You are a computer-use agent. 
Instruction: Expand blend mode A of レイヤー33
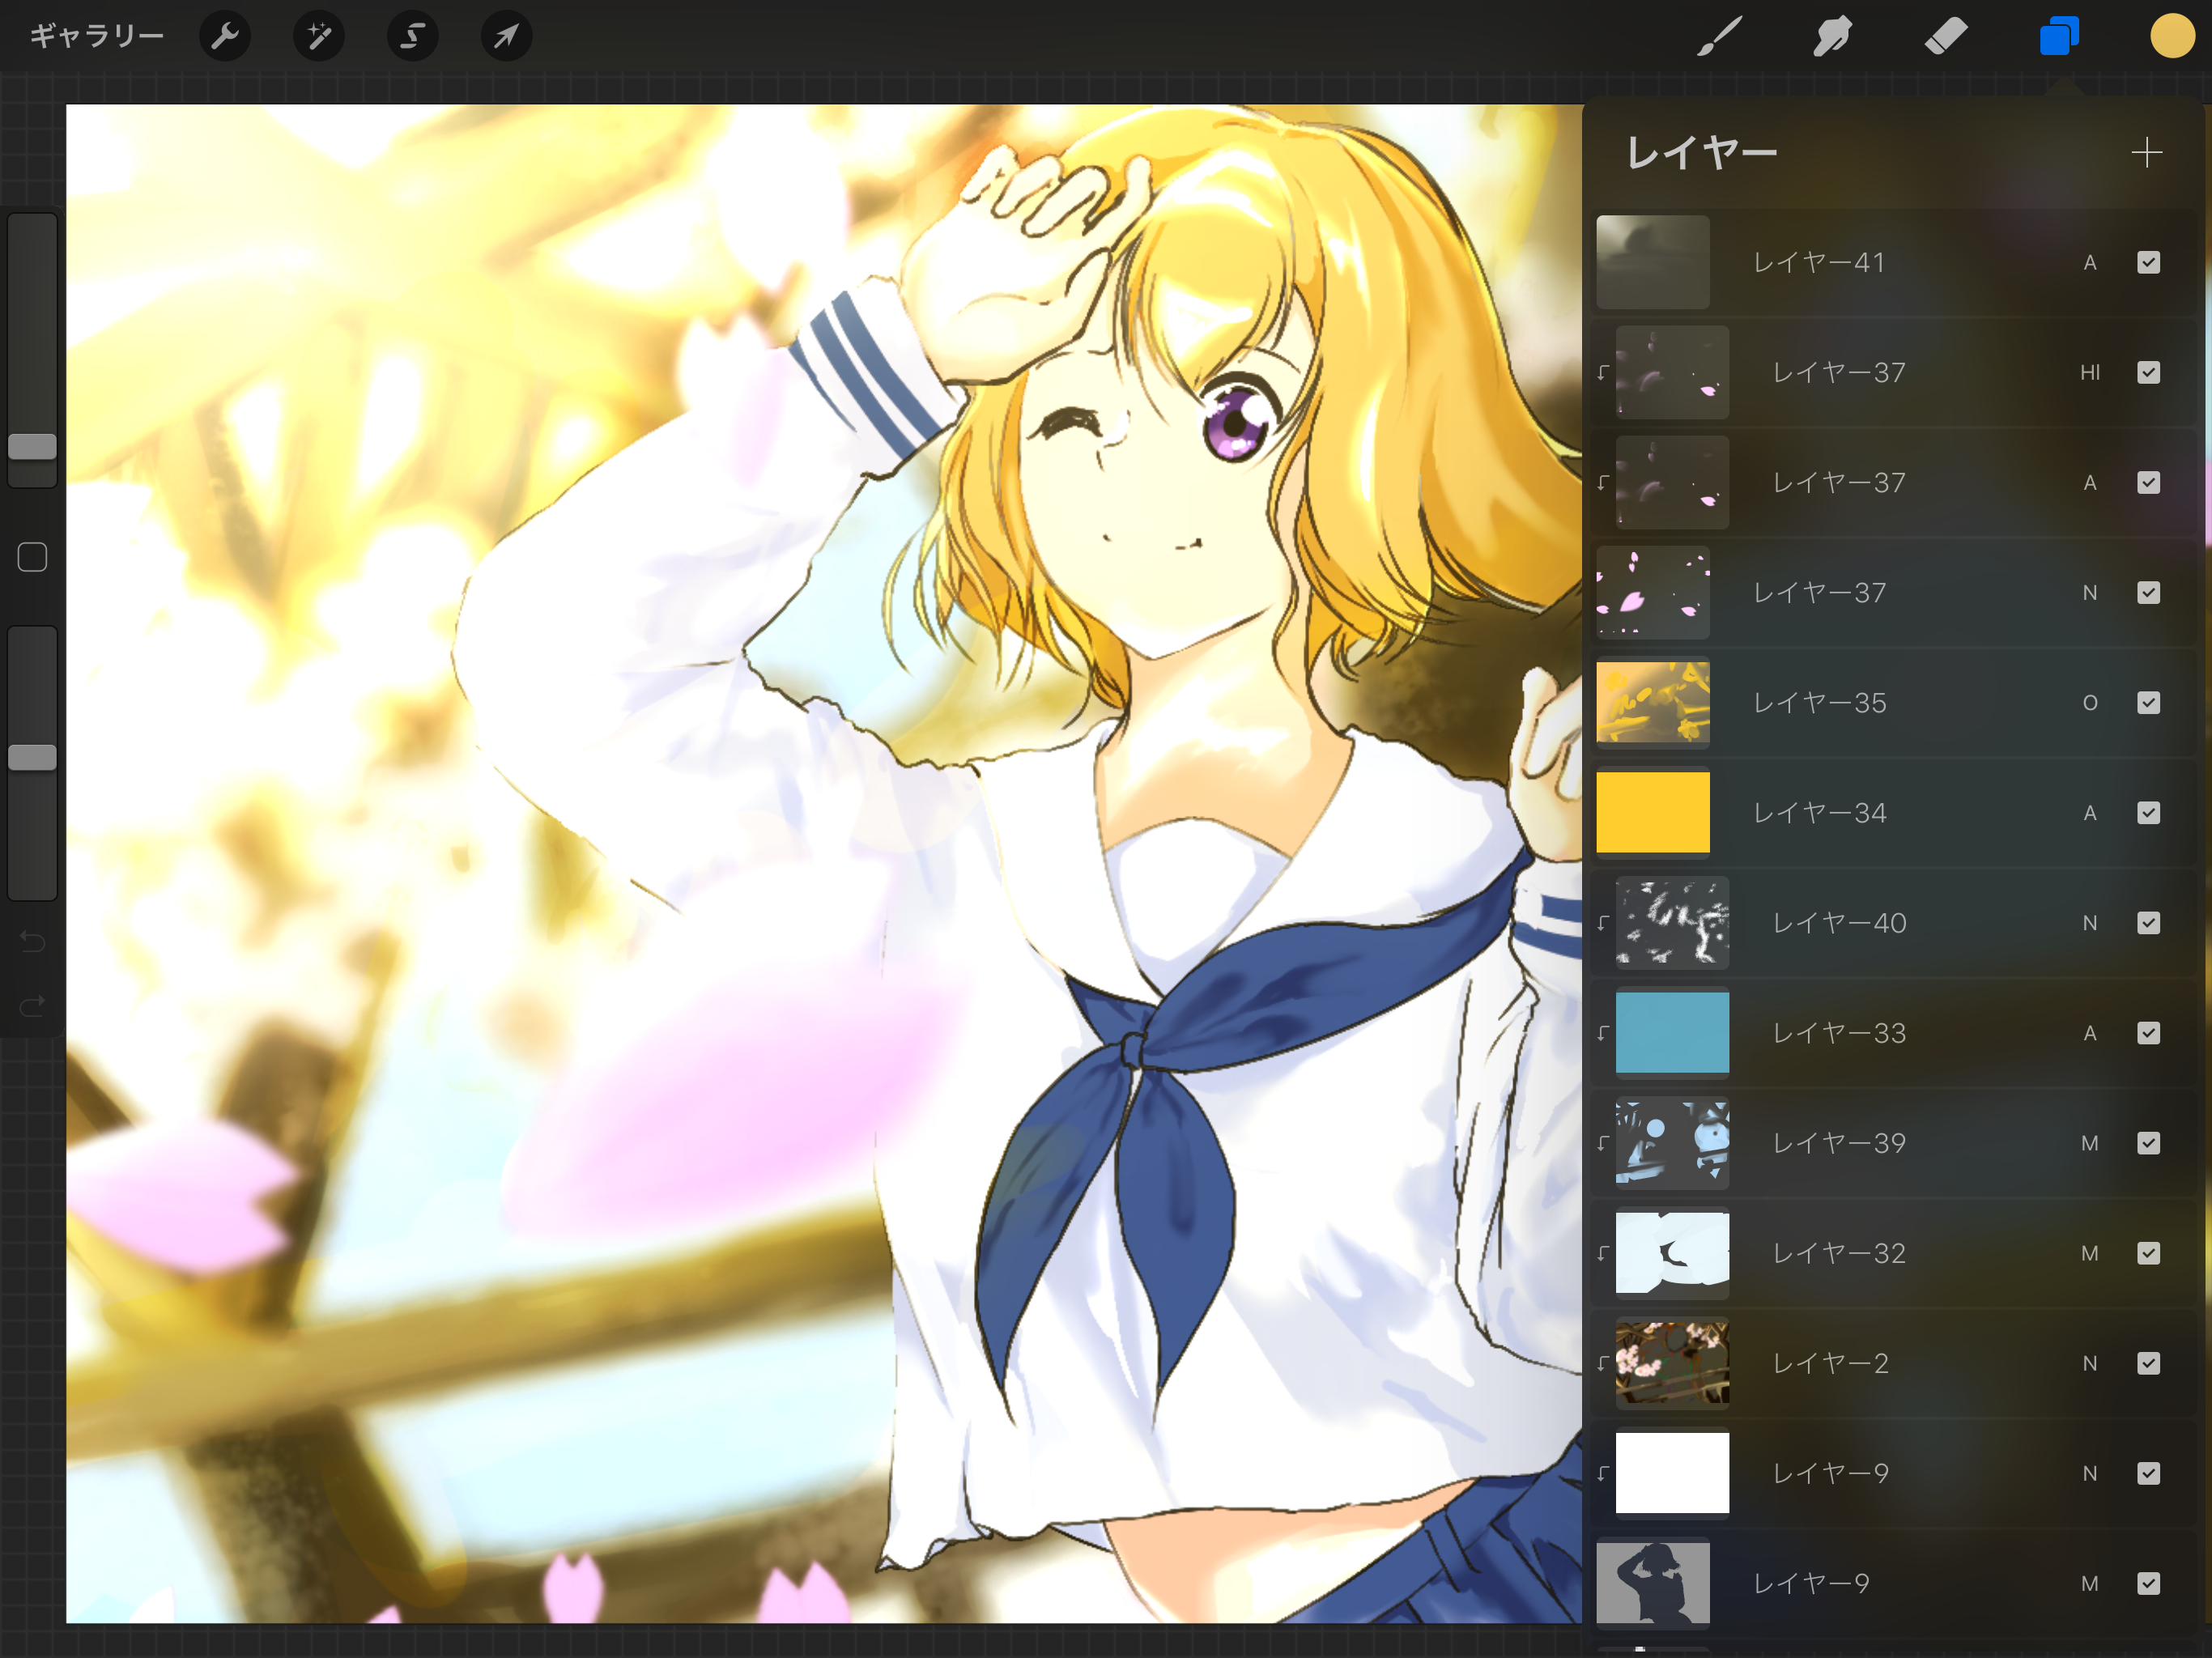(2089, 1033)
